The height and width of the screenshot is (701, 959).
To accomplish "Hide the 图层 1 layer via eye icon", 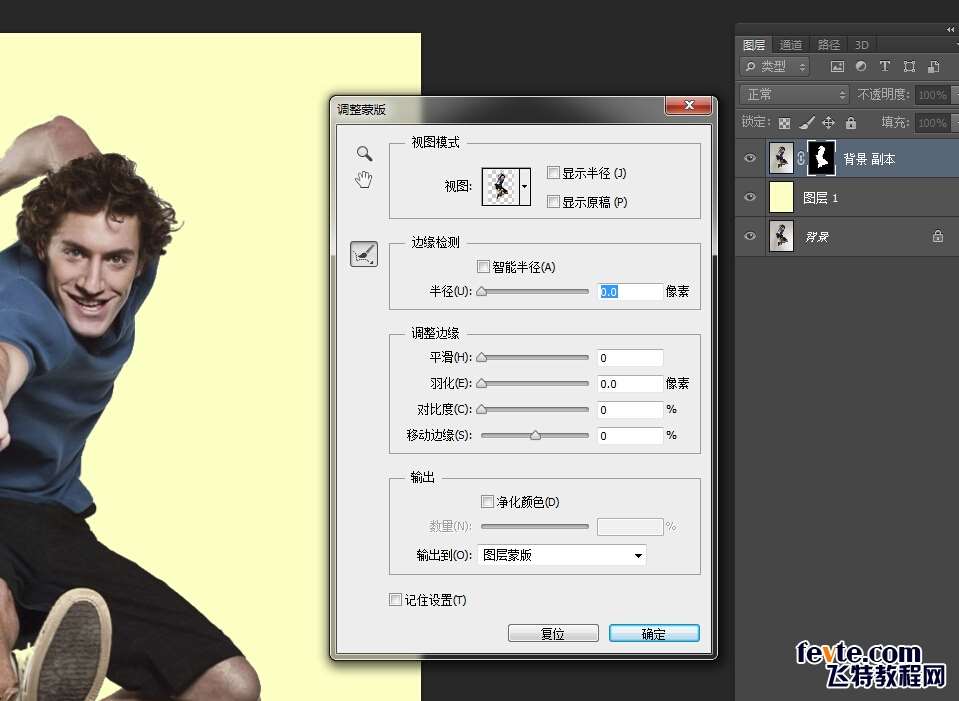I will tap(750, 198).
